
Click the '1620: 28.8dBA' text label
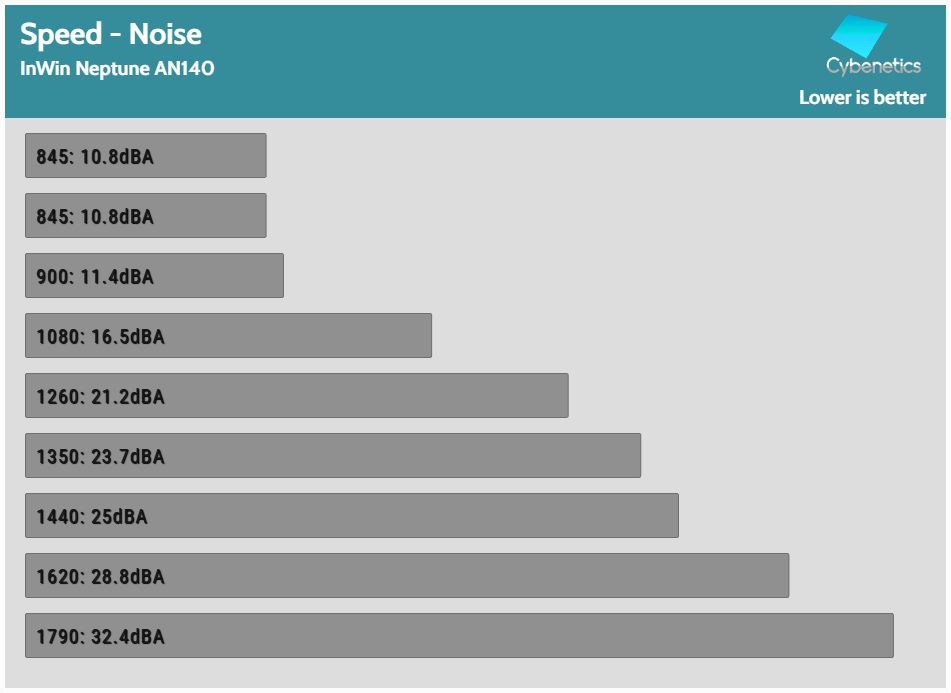coord(100,577)
